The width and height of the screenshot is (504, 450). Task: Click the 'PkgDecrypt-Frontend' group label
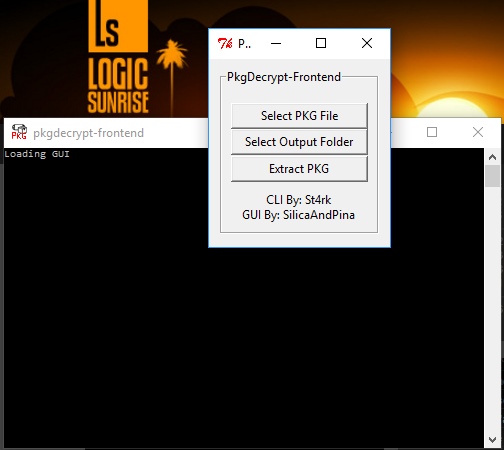[284, 77]
